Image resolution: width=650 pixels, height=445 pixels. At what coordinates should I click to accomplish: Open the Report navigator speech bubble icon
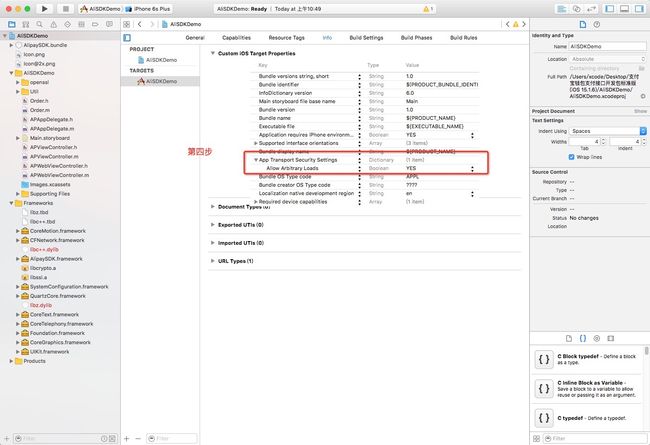coord(109,24)
